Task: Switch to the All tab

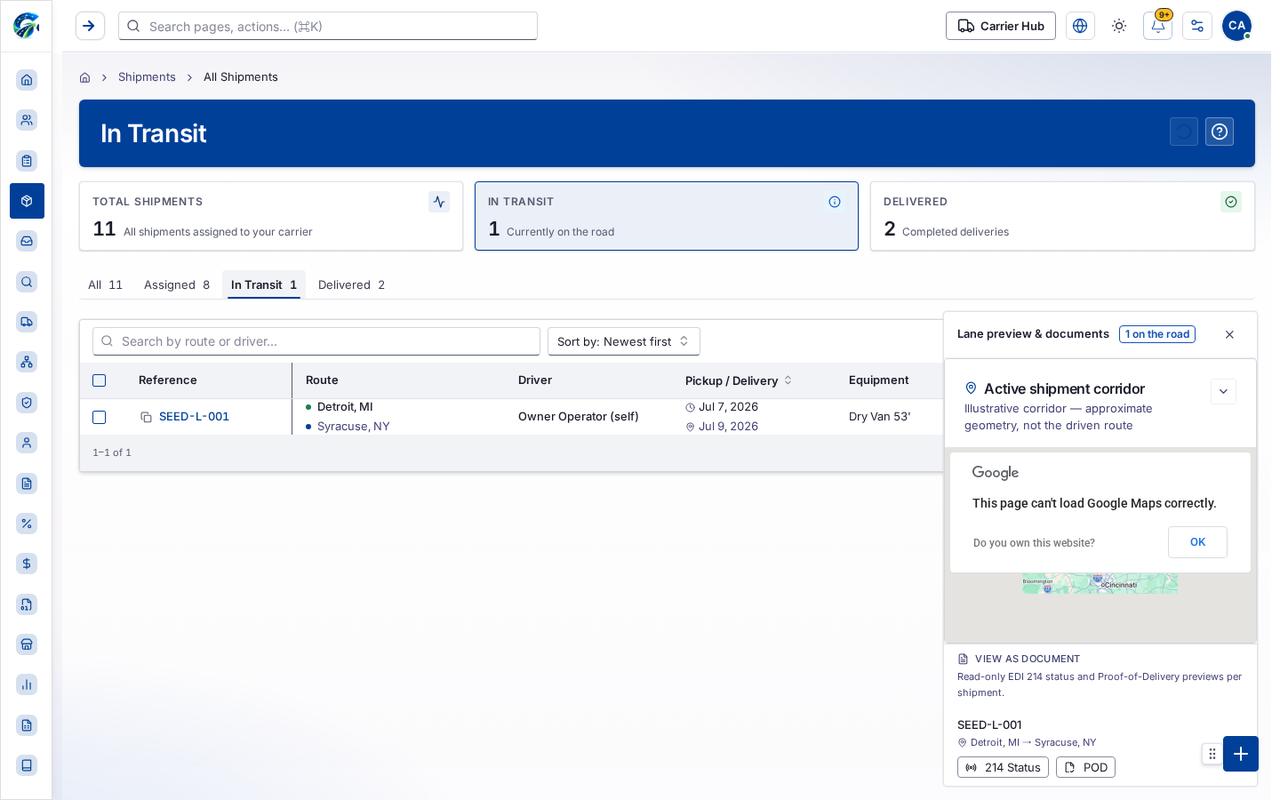Action: pyautogui.click(x=105, y=285)
